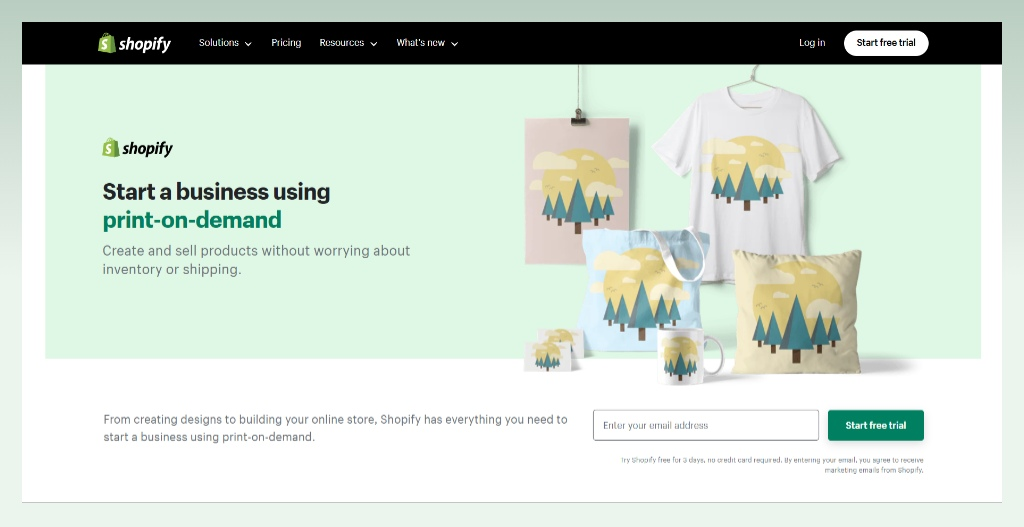
Task: Click the 'Try Shopify free' disclaimer text
Action: 772,465
